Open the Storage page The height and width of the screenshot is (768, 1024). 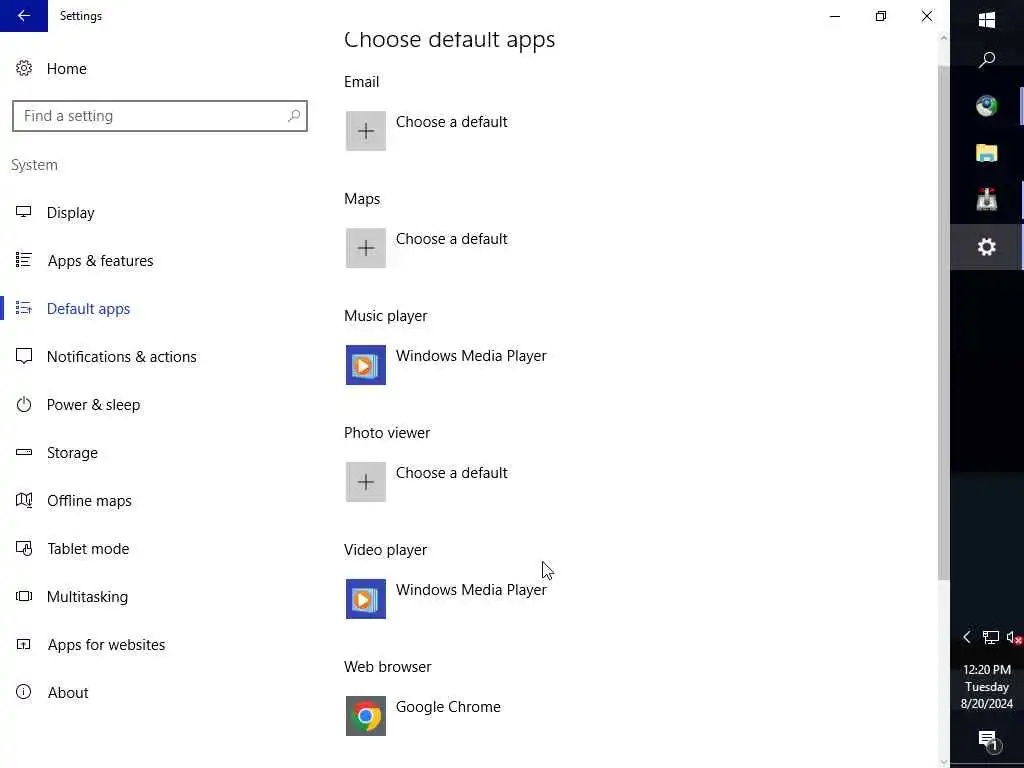click(72, 453)
